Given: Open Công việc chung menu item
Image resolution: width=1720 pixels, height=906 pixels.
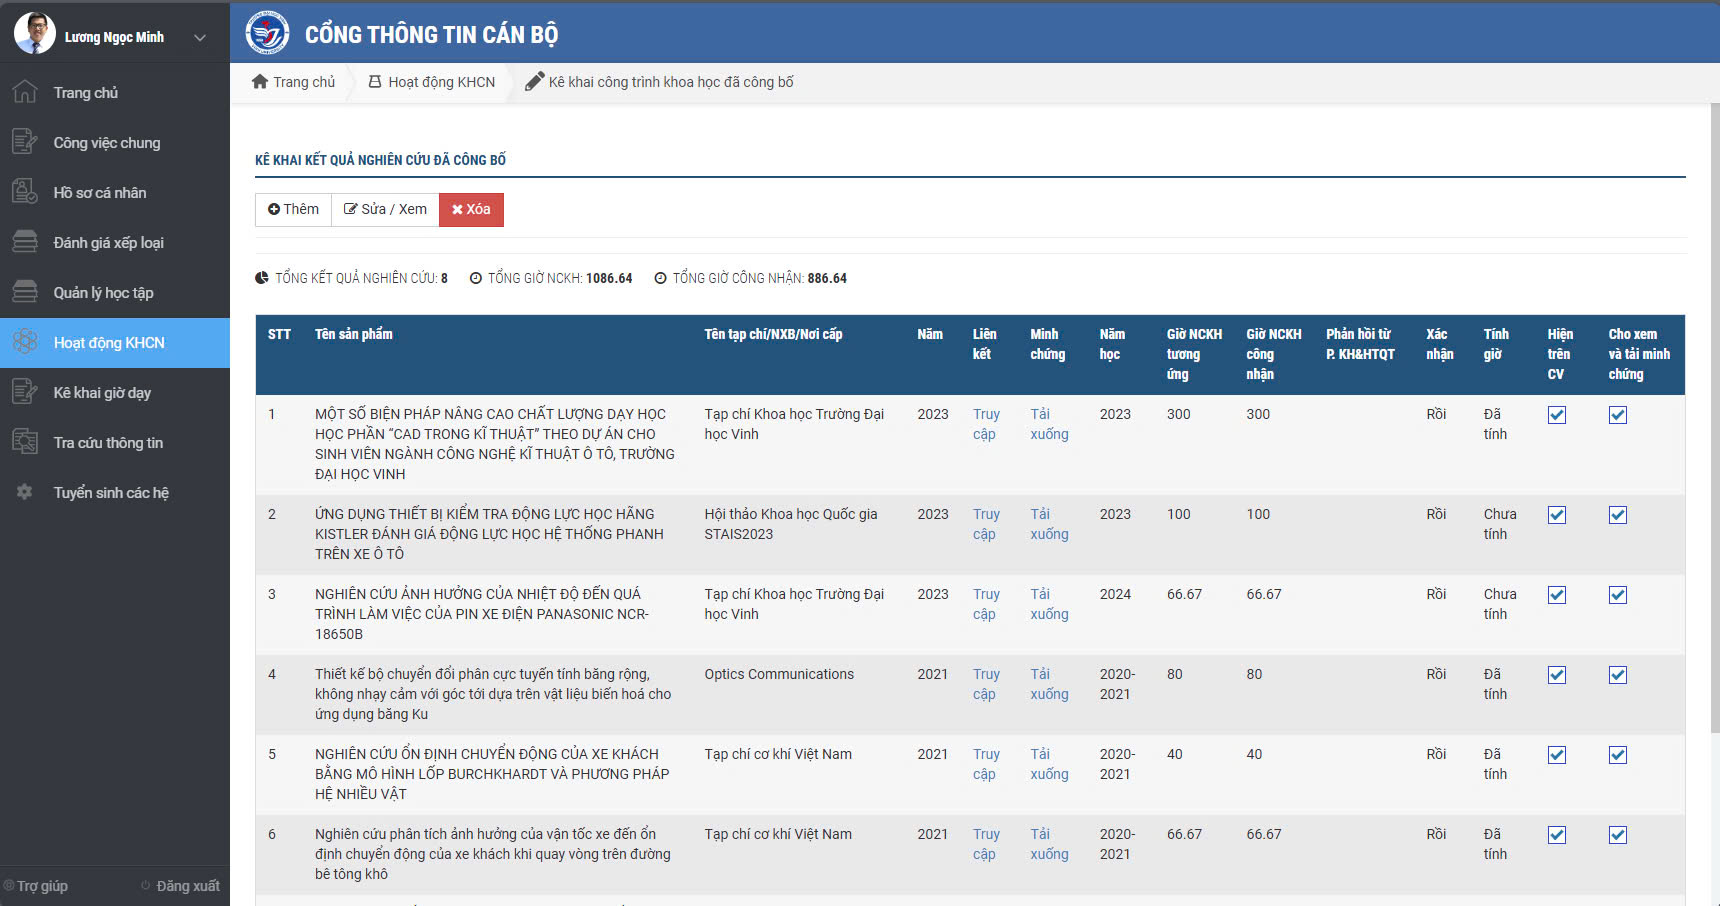Looking at the screenshot, I should [115, 142].
